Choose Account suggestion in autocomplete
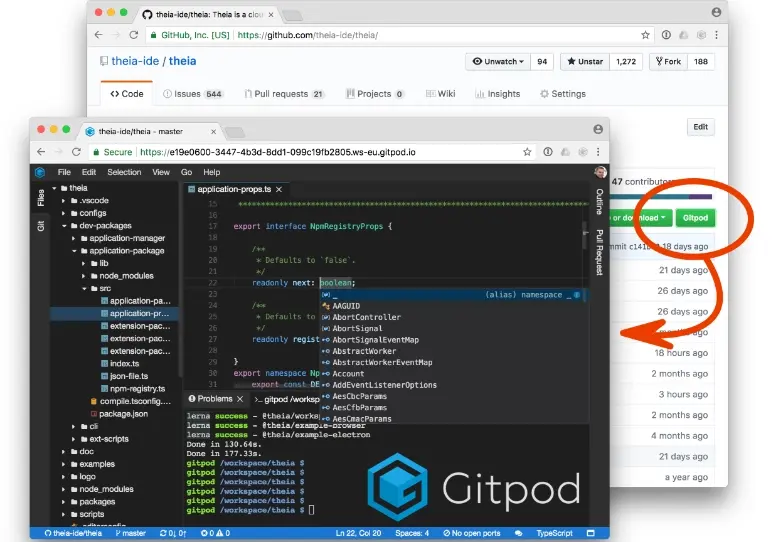 click(348, 374)
